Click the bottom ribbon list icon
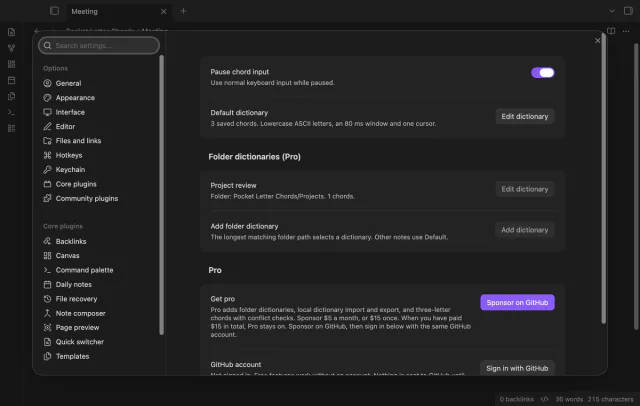 point(11,128)
